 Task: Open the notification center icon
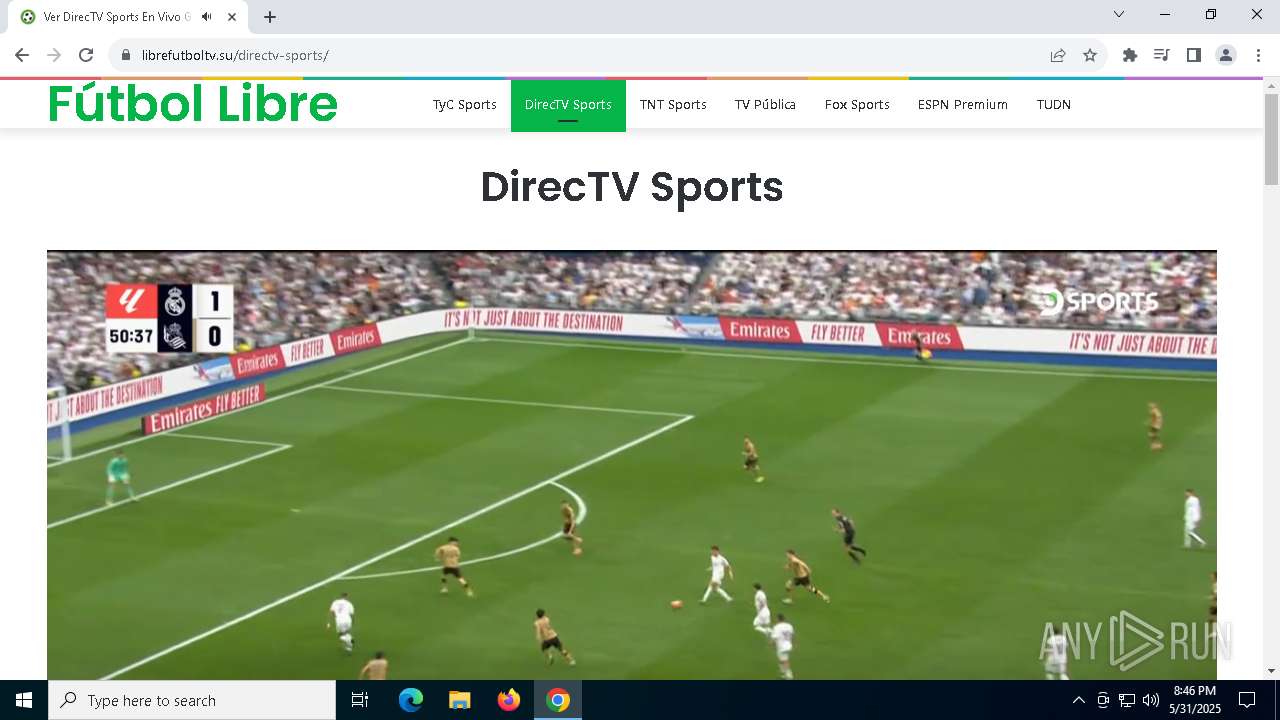coord(1247,700)
